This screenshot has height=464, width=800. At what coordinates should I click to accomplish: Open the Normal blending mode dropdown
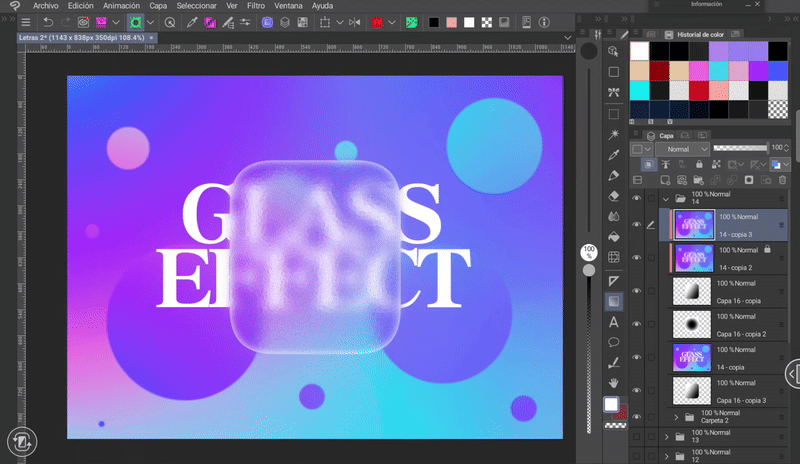pos(684,149)
